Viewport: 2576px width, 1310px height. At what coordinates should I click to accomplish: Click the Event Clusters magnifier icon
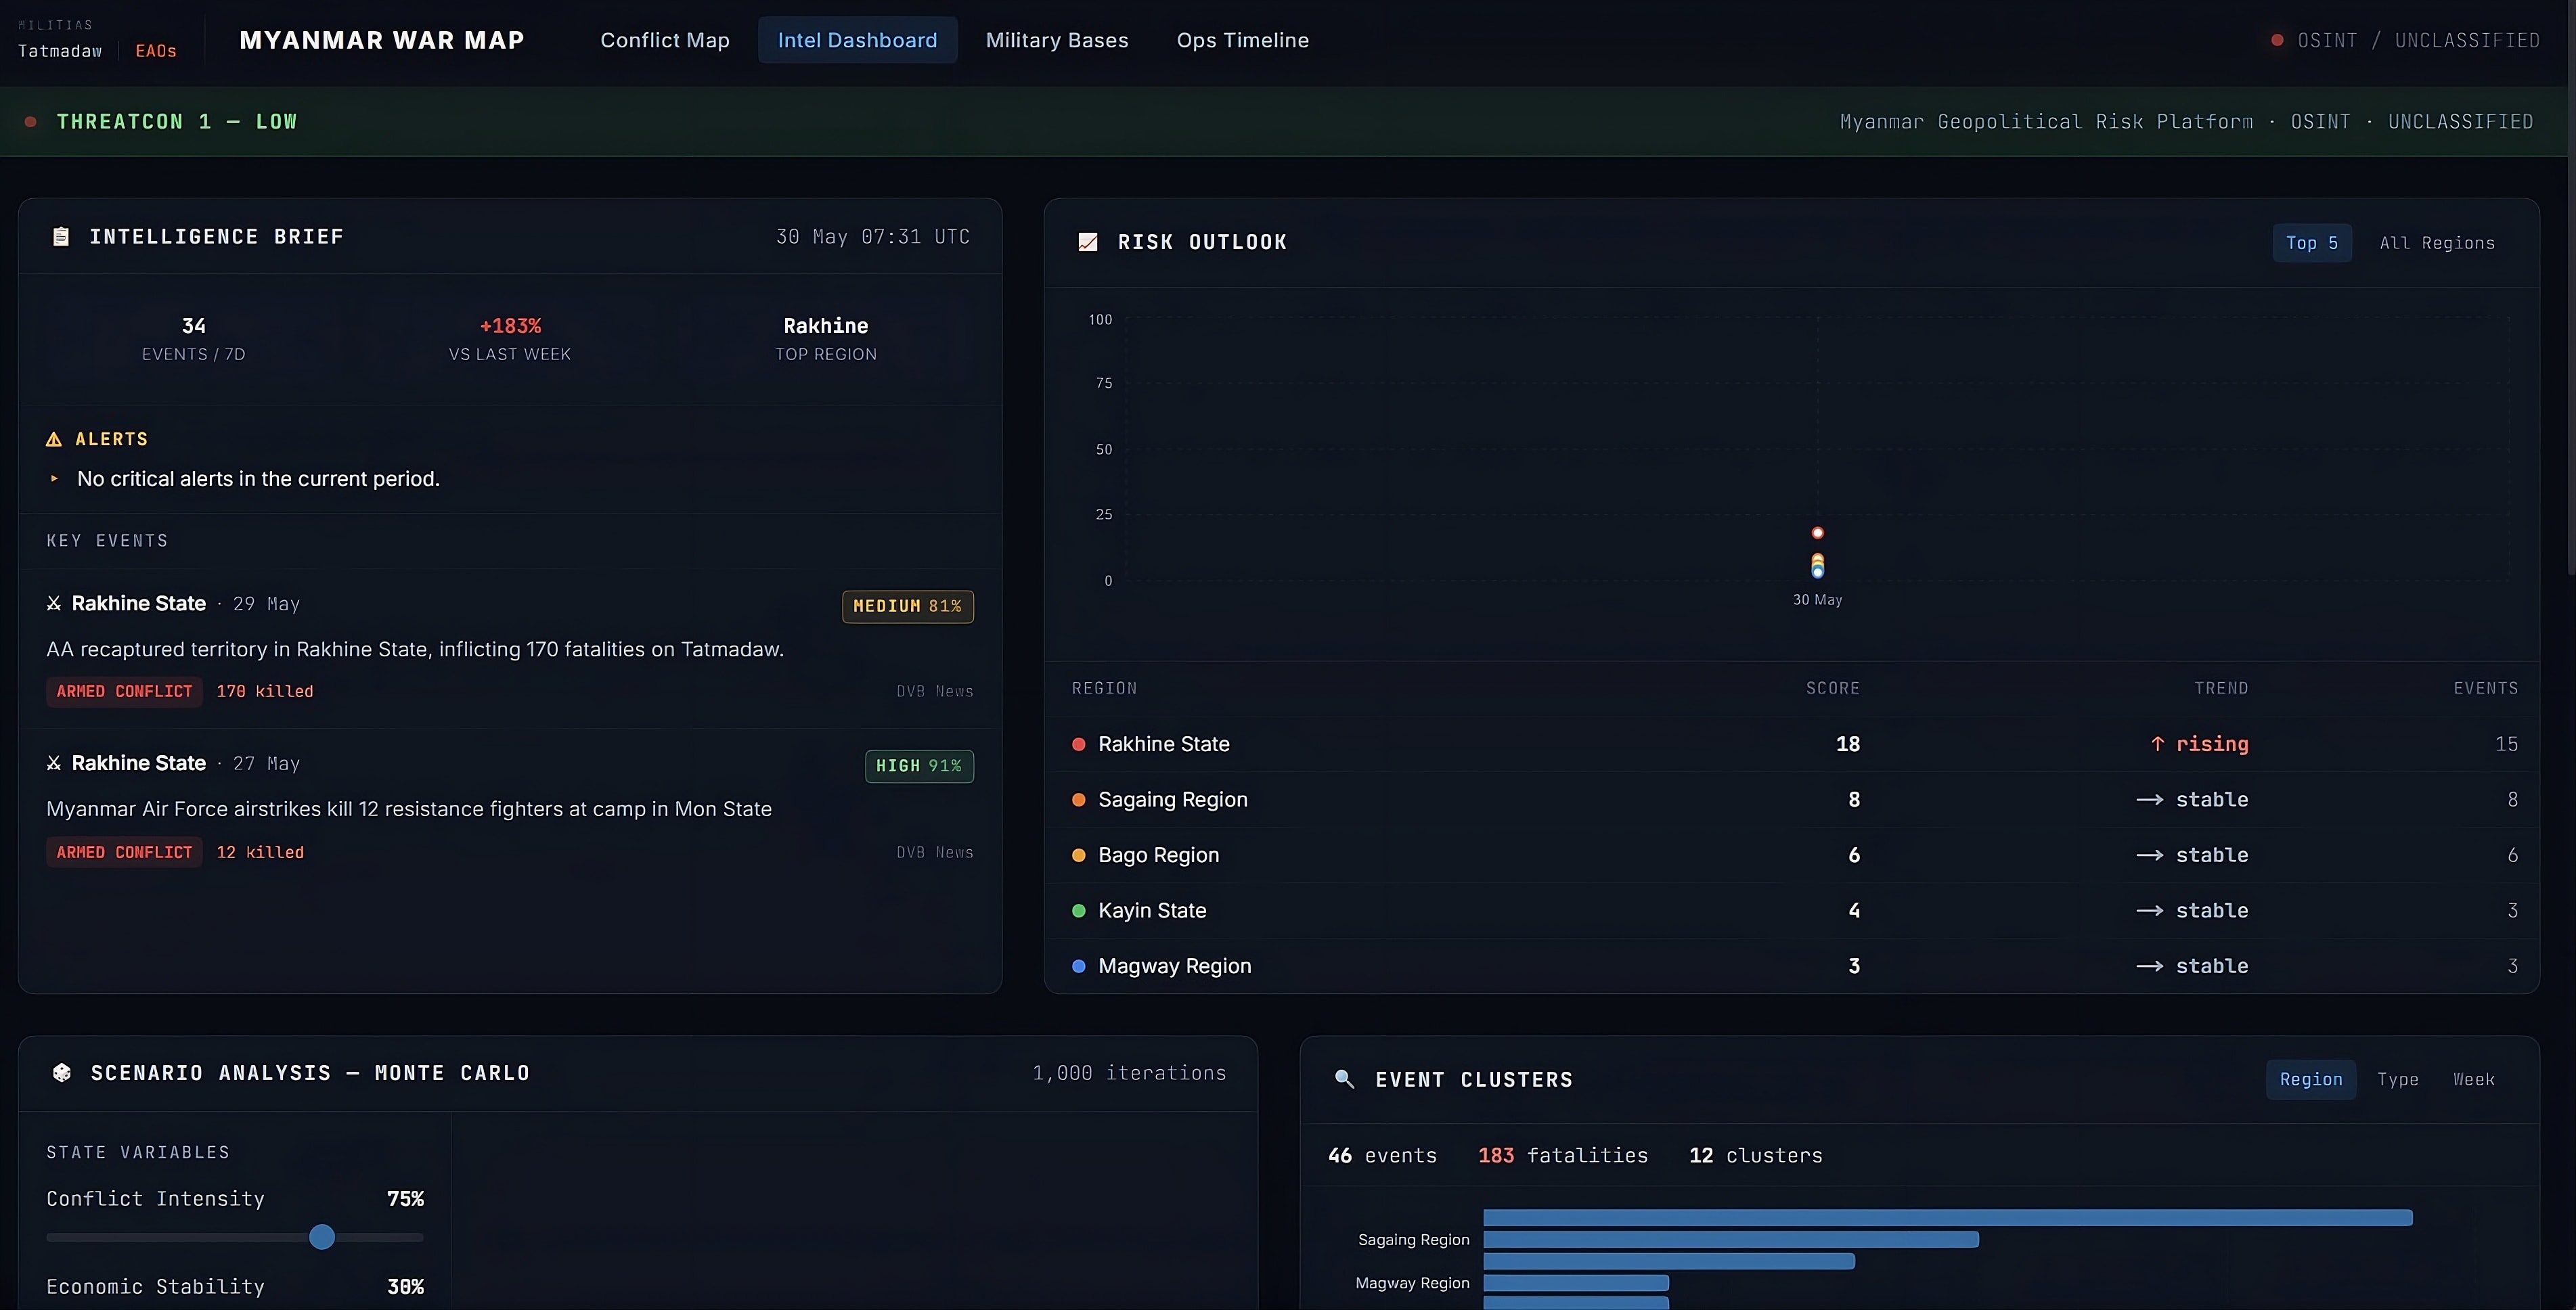click(1344, 1079)
